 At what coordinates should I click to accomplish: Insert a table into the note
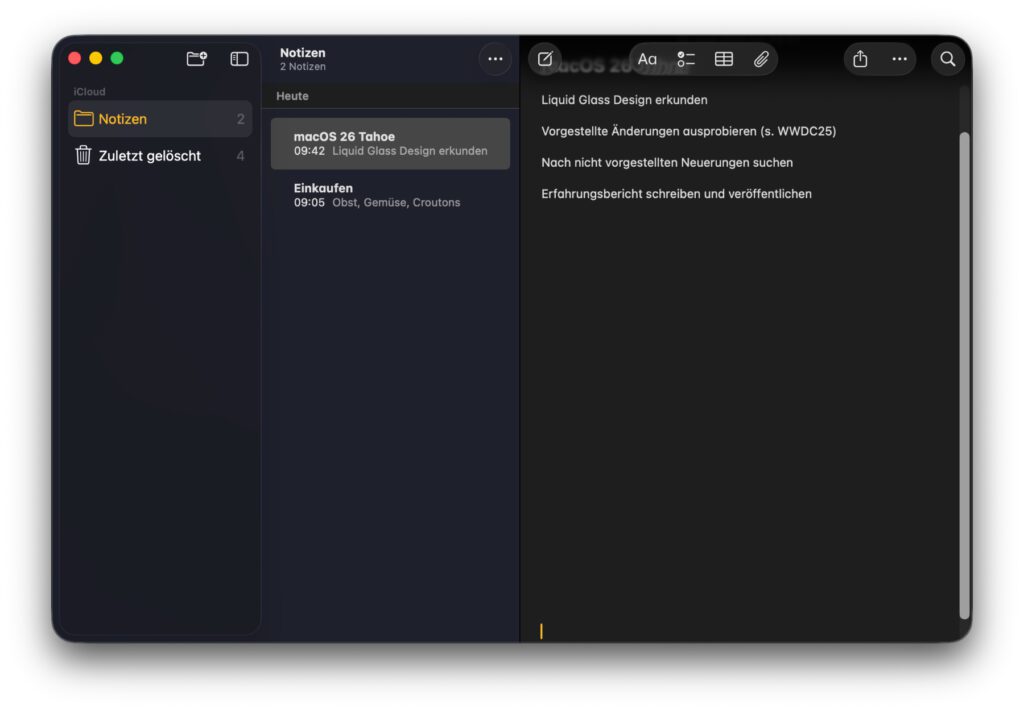(x=724, y=59)
